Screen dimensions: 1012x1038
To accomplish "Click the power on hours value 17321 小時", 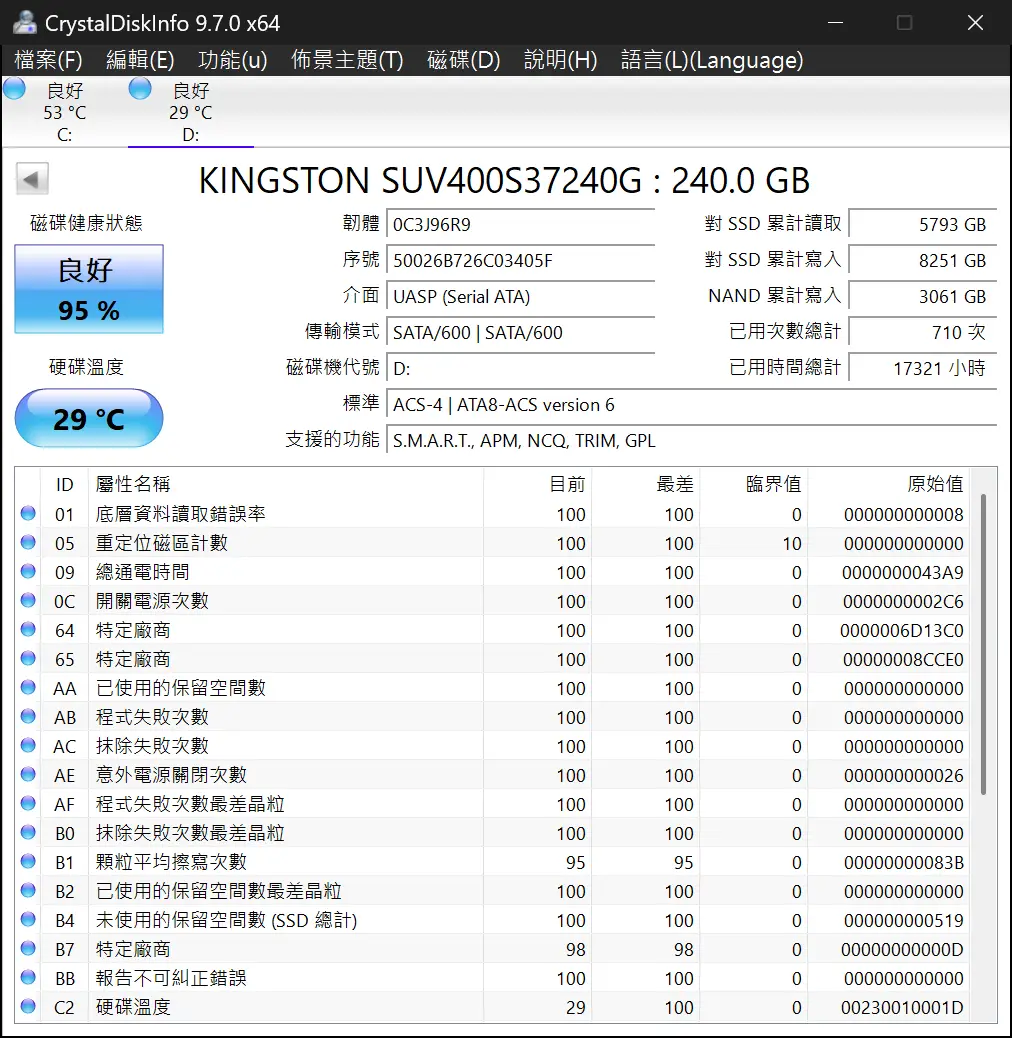I will click(923, 367).
